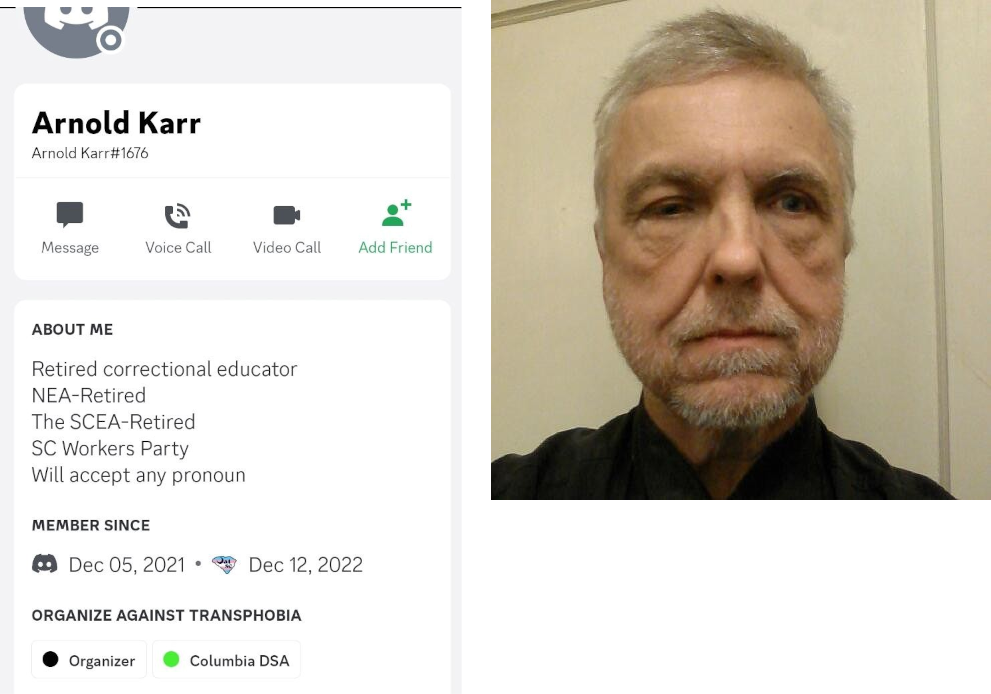The image size is (991, 694).
Task: Click the Discord logo profile avatar
Action: point(76,29)
